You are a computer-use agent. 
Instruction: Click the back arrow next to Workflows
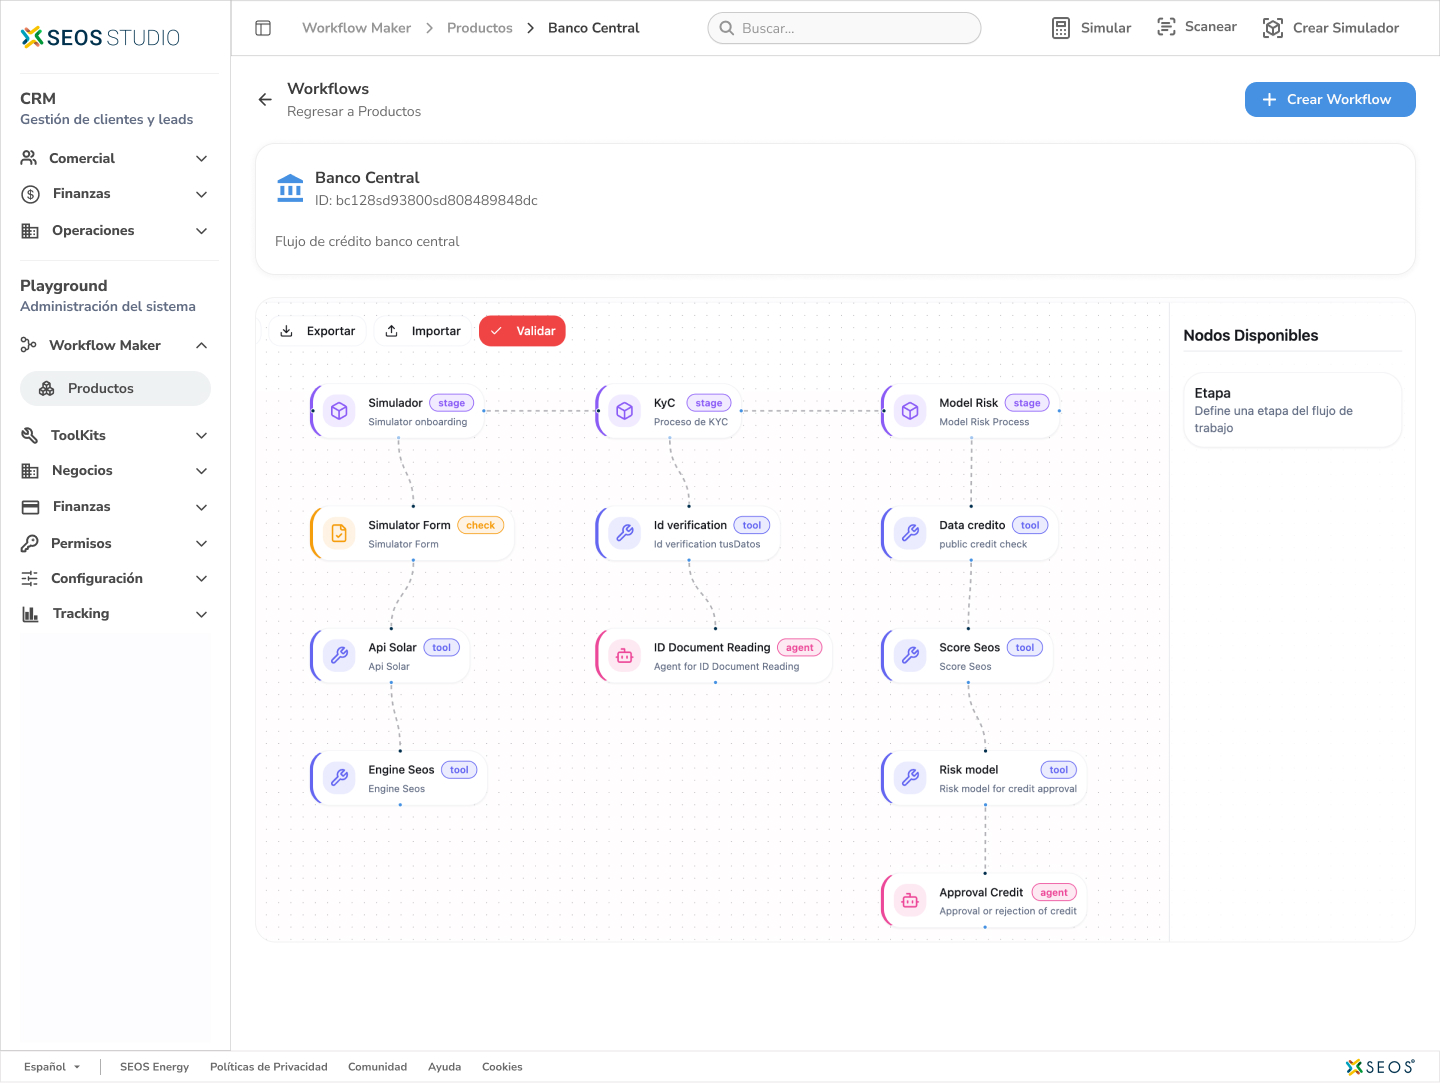tap(265, 99)
